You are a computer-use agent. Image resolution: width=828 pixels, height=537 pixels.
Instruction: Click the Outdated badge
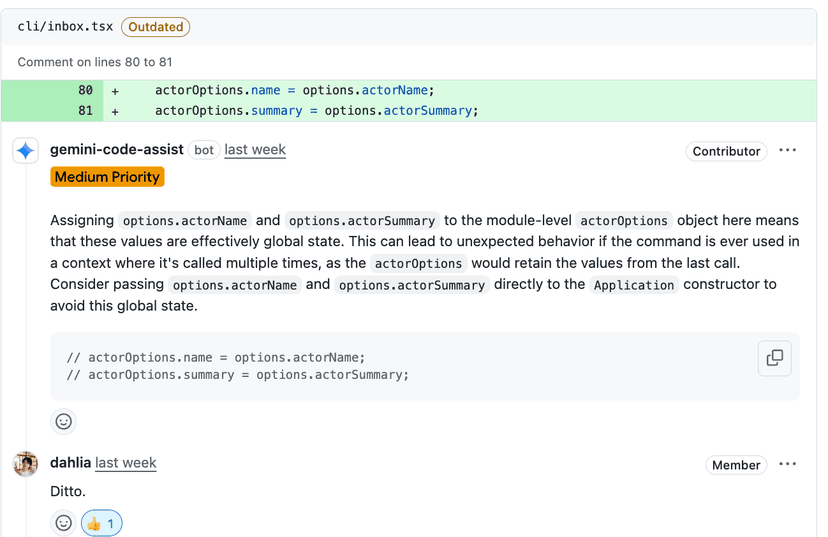156,27
